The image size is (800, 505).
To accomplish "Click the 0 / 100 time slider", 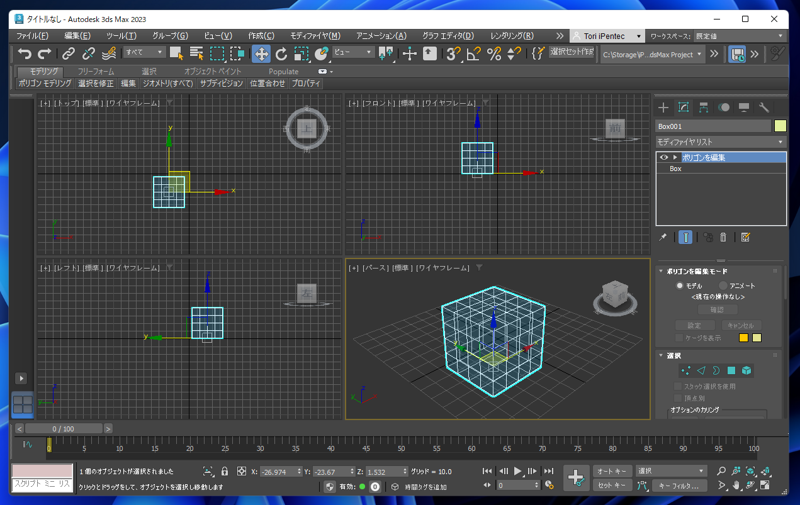I will click(x=64, y=429).
